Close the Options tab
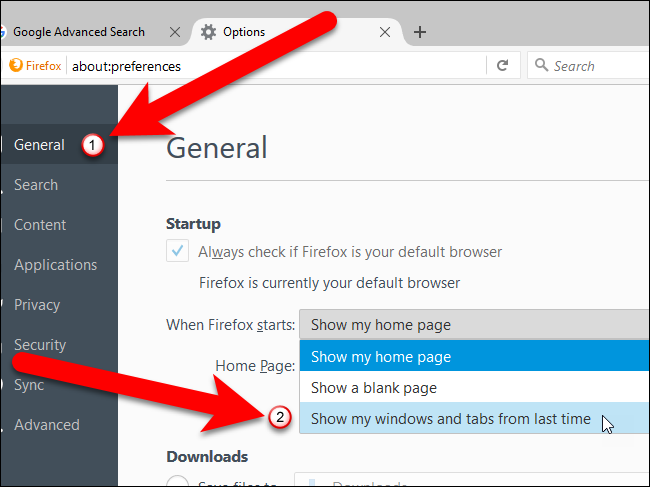Viewport: 650px width, 487px height. 385,32
